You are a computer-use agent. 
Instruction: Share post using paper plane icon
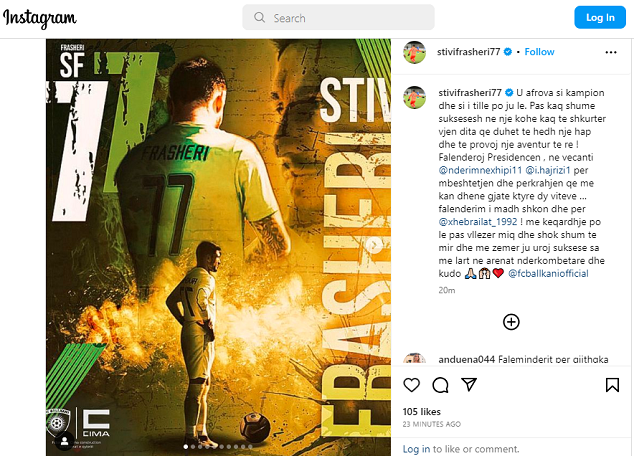[469, 384]
